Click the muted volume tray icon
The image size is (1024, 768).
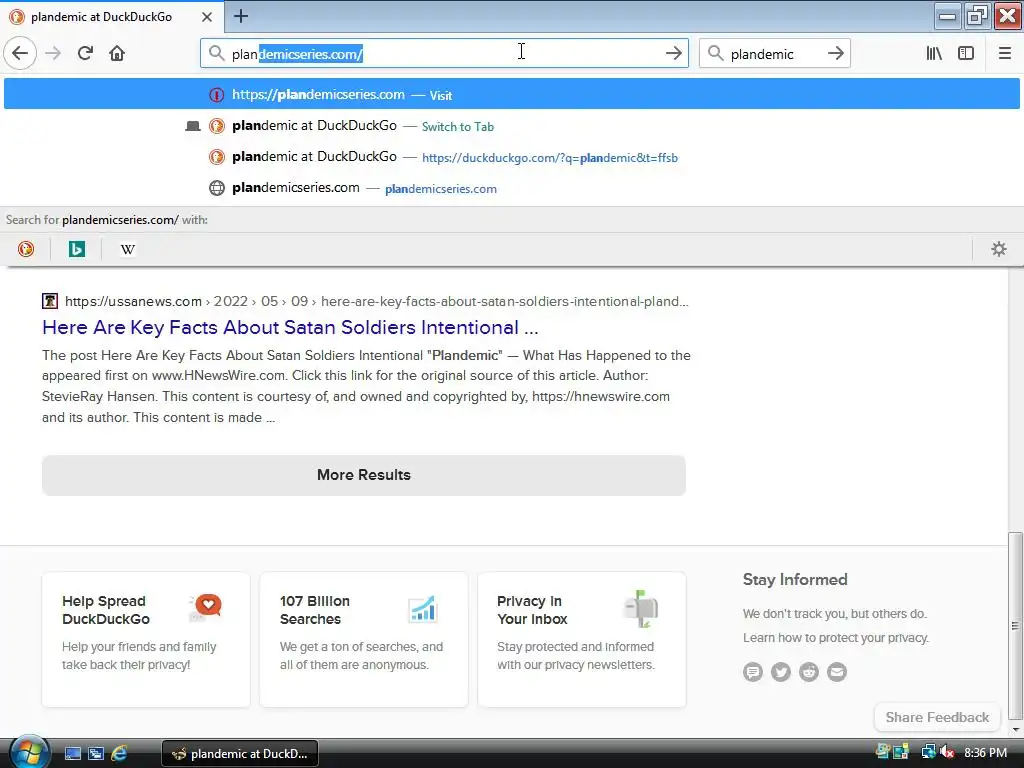946,752
